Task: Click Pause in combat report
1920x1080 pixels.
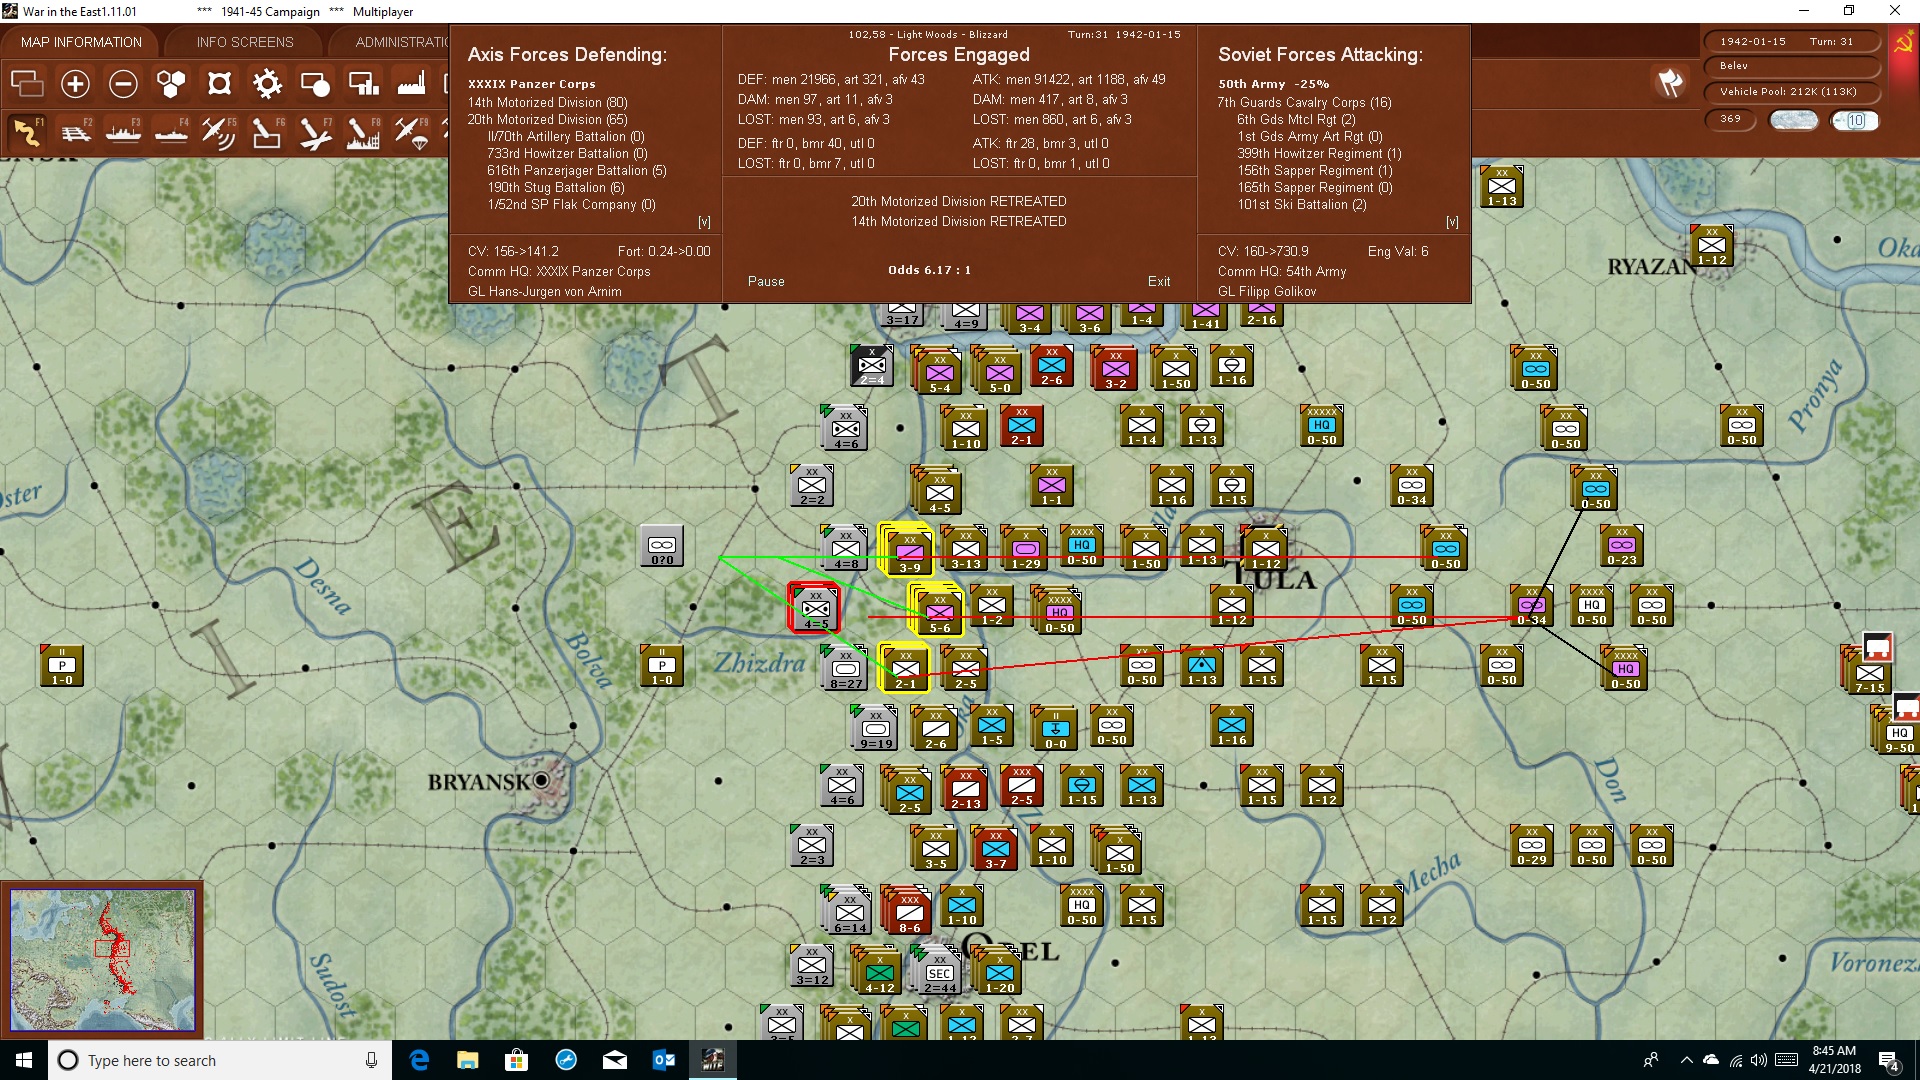Action: [766, 282]
